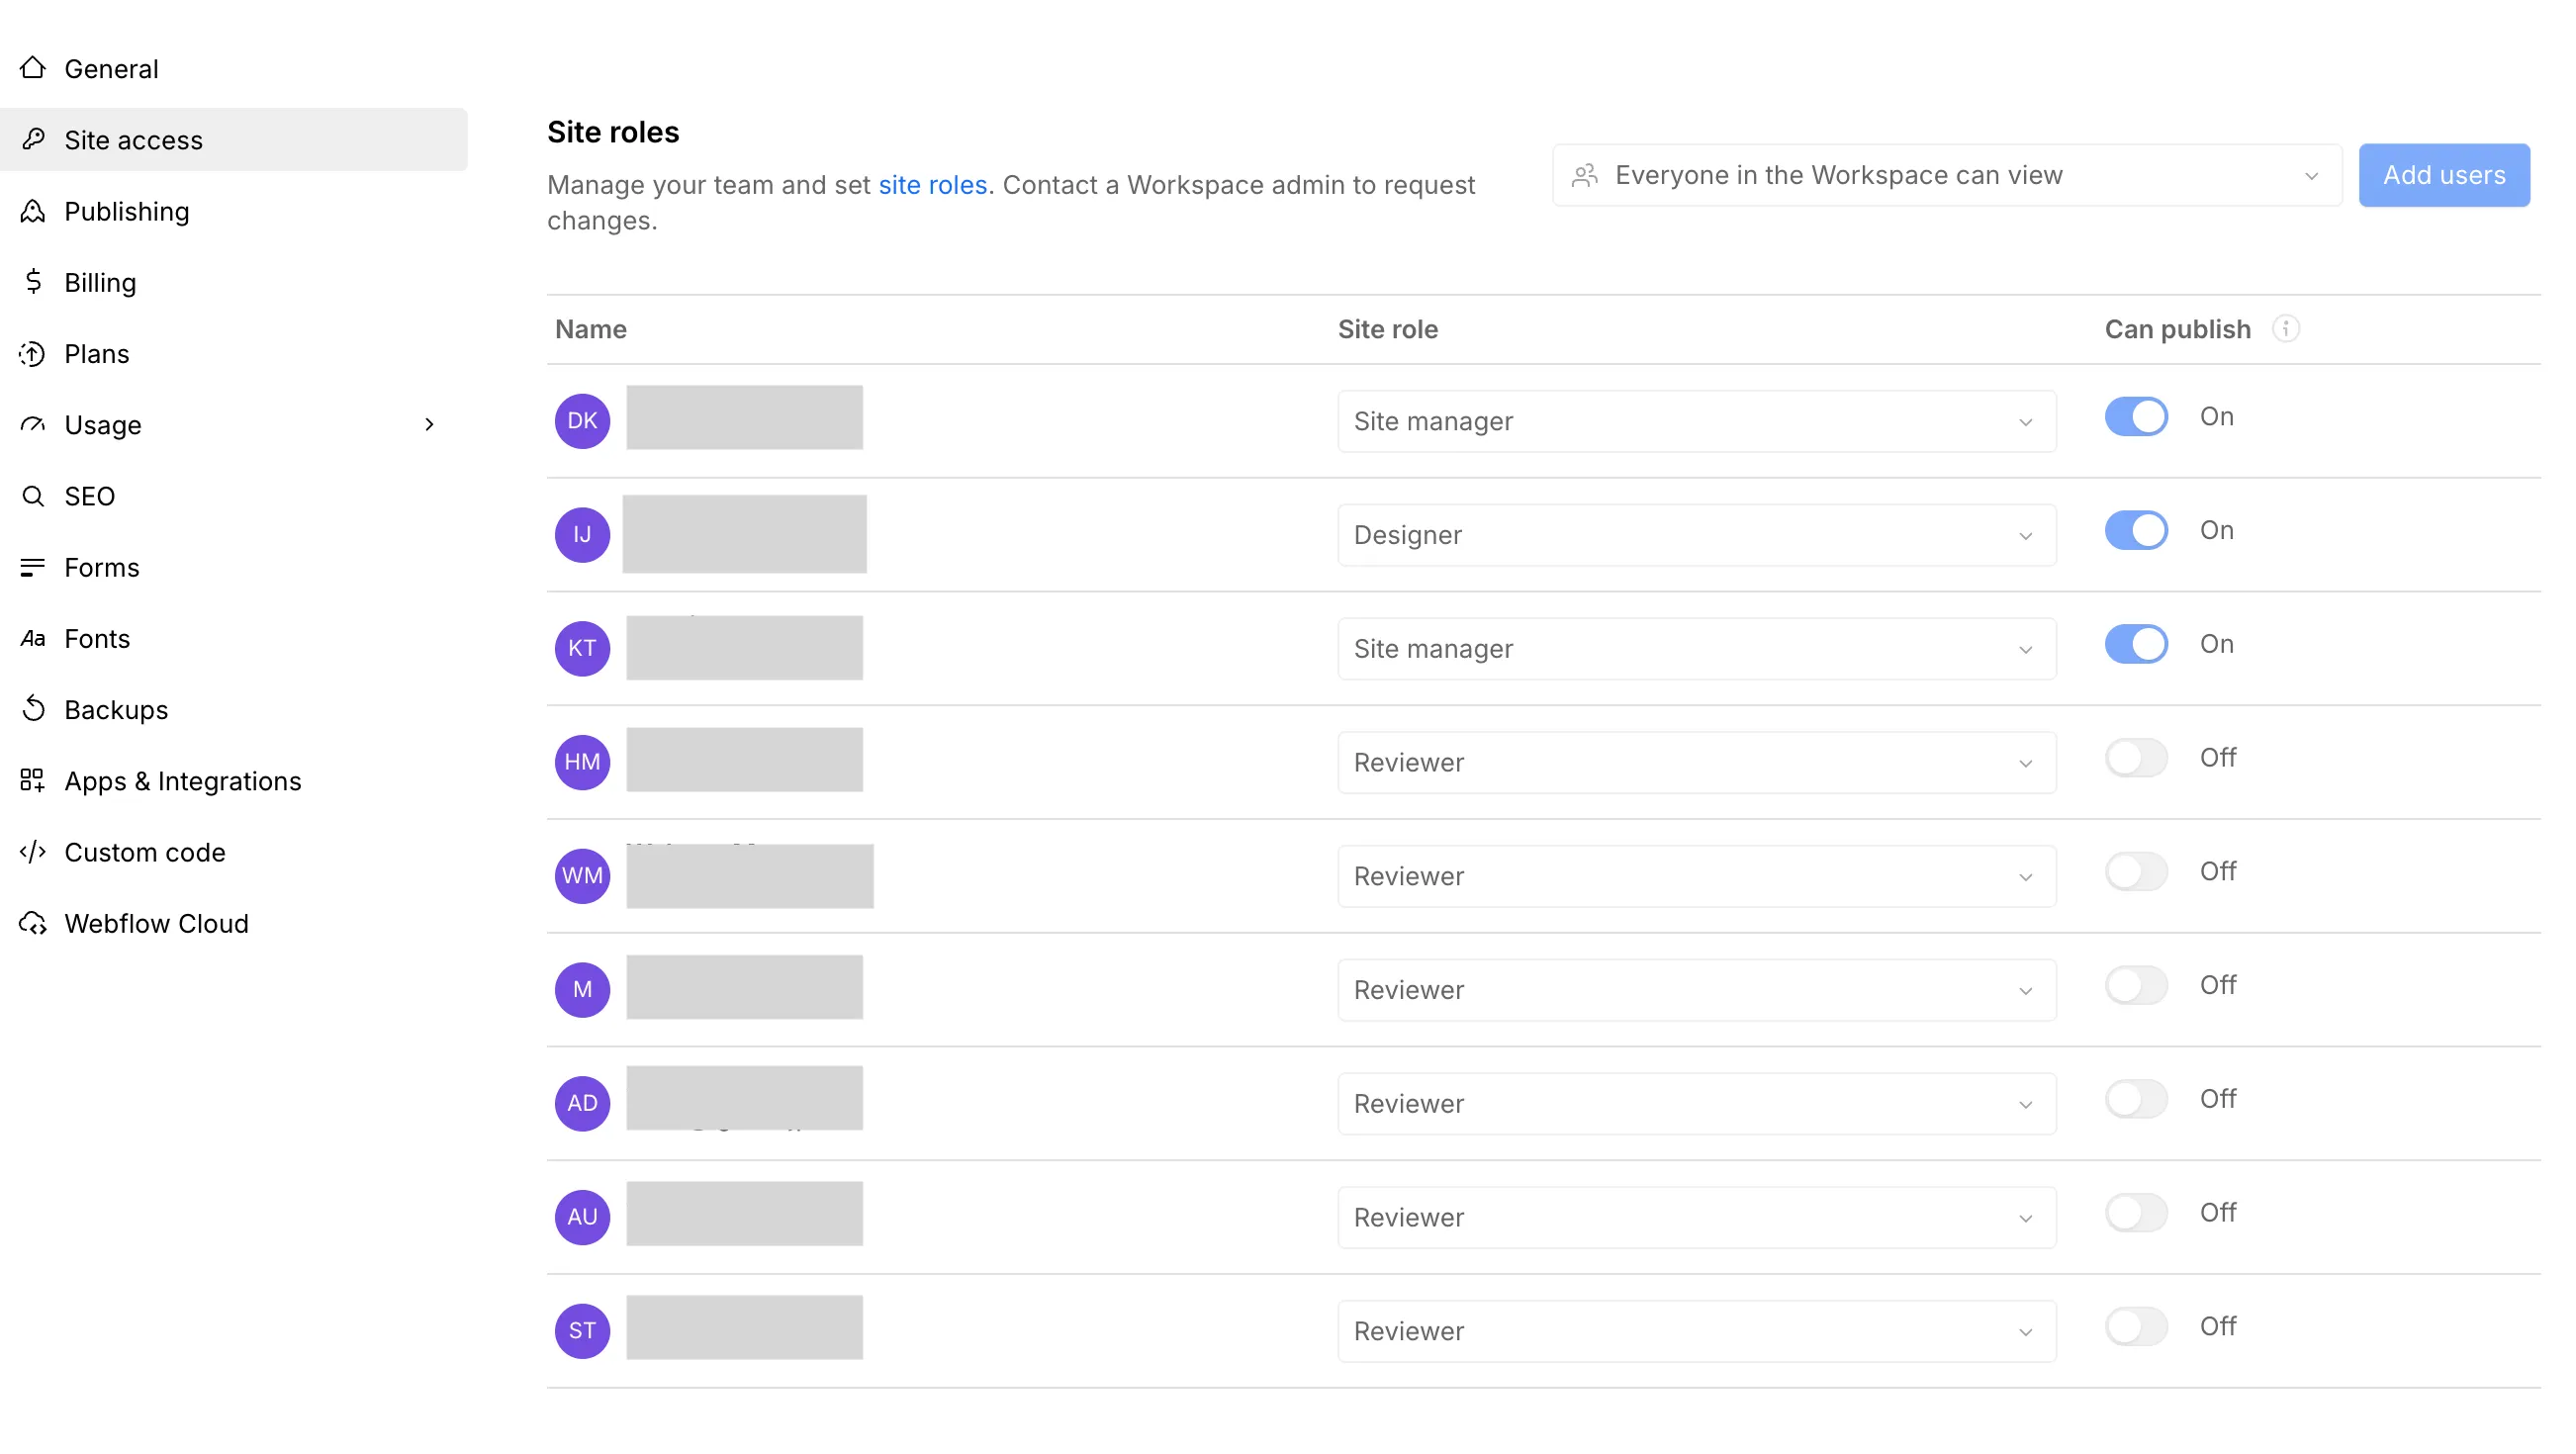Viewport: 2576px width, 1454px height.
Task: Open the Workspace view access dropdown
Action: (x=1947, y=175)
